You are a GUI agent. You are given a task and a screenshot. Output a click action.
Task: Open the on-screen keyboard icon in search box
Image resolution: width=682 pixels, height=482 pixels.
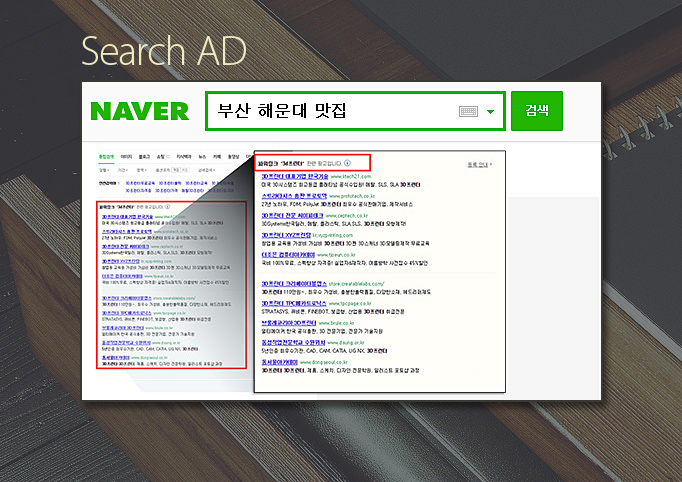469,112
